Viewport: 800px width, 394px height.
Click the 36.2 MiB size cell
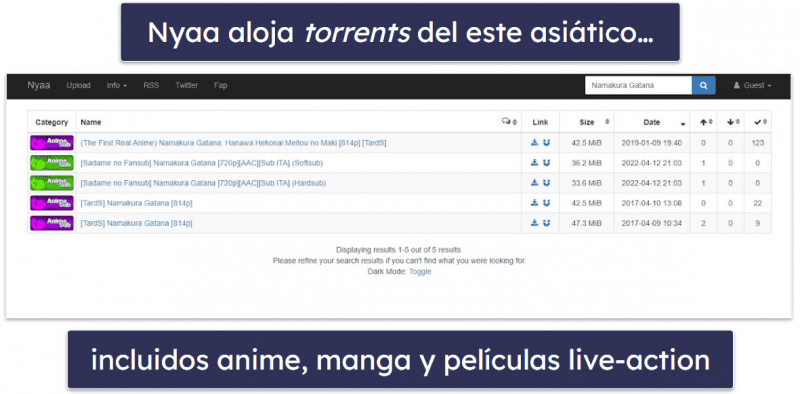point(587,163)
